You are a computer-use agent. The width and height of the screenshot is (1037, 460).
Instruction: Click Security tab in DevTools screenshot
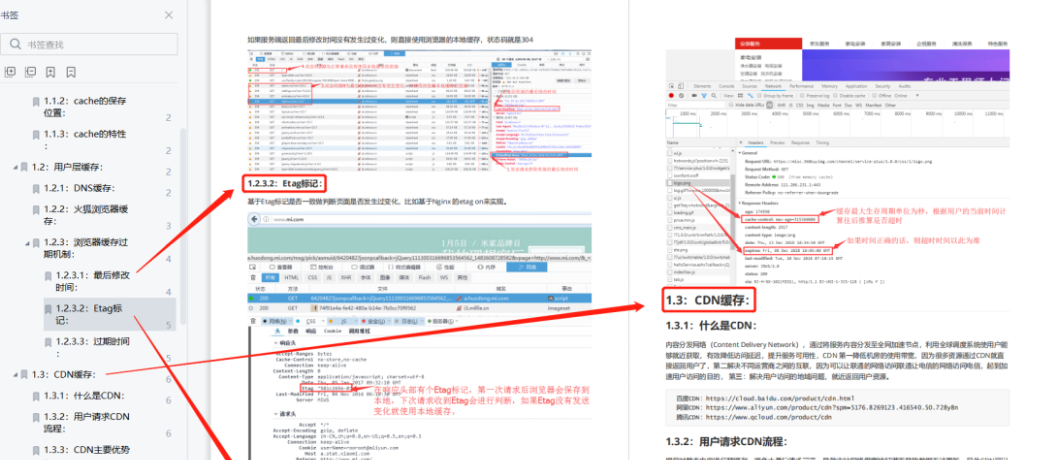882,86
